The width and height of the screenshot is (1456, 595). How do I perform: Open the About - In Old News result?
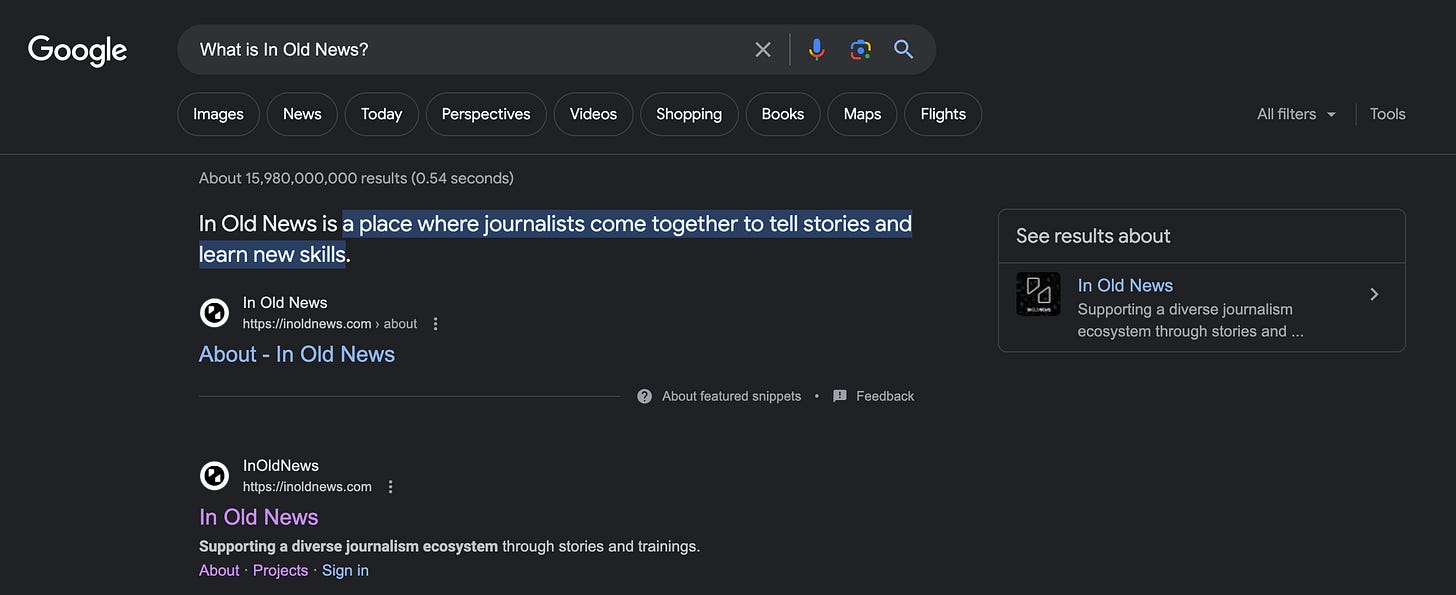coord(296,354)
